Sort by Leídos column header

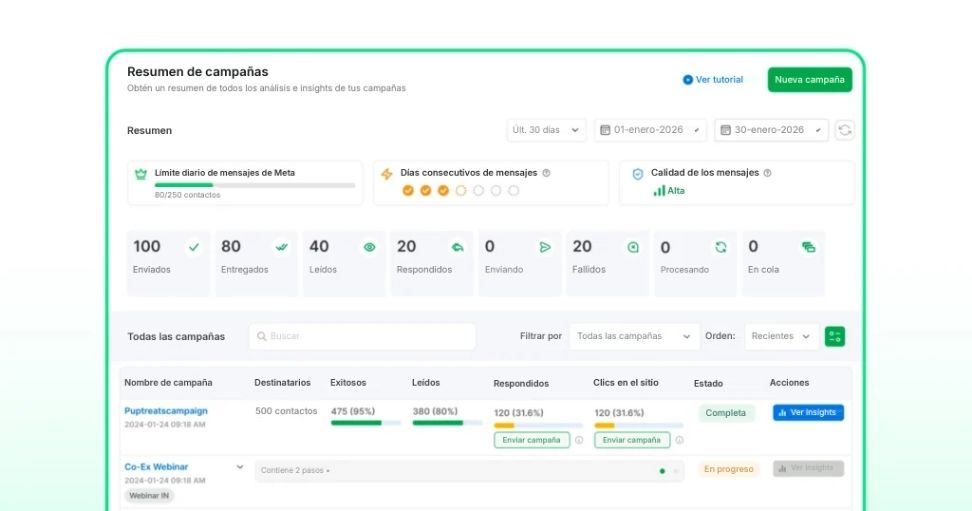426,383
